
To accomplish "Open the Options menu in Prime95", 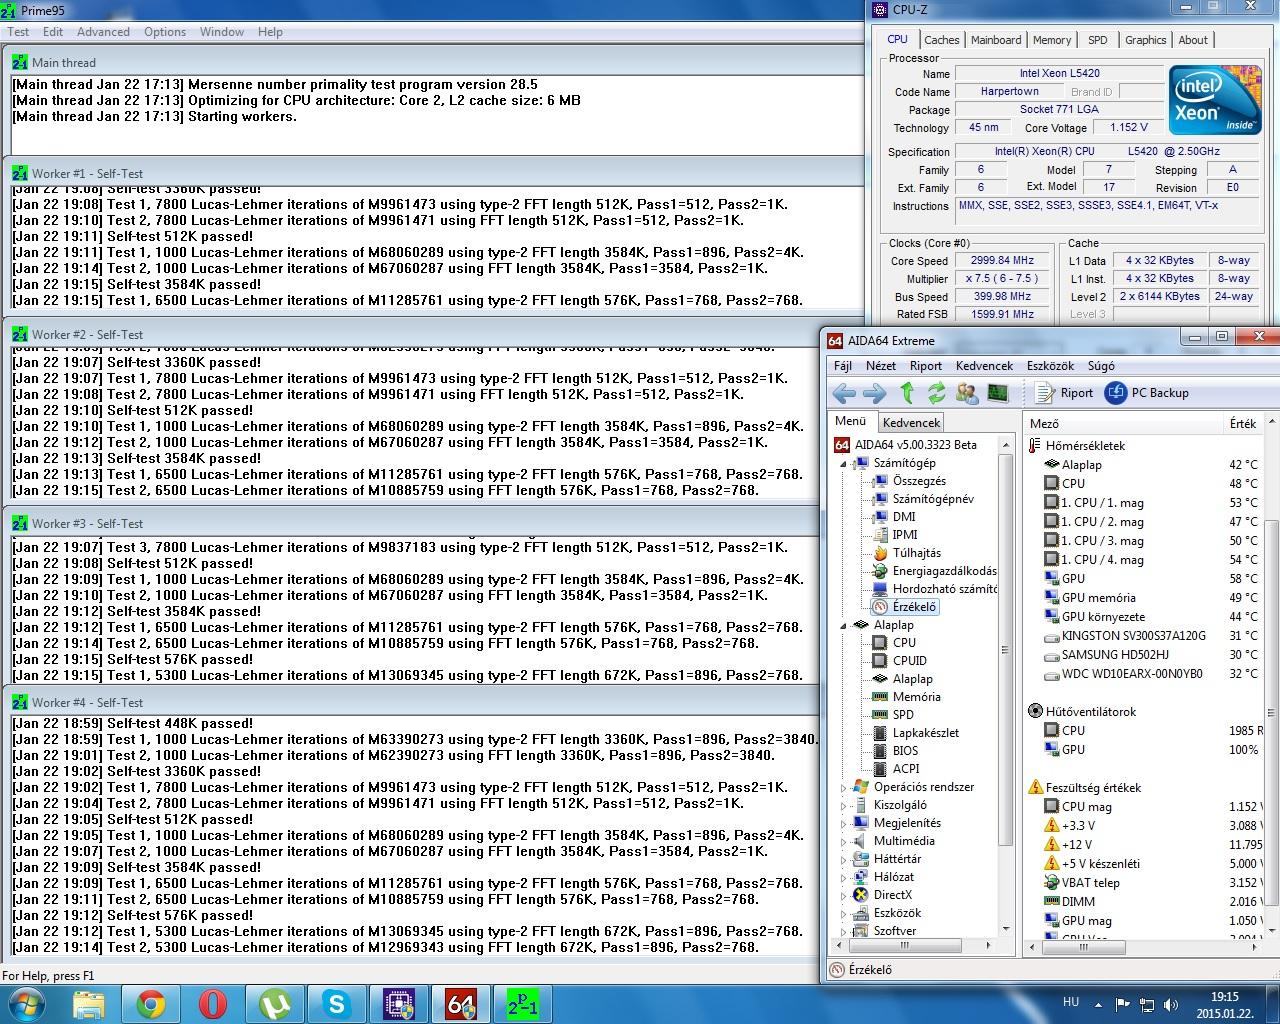I will click(165, 31).
